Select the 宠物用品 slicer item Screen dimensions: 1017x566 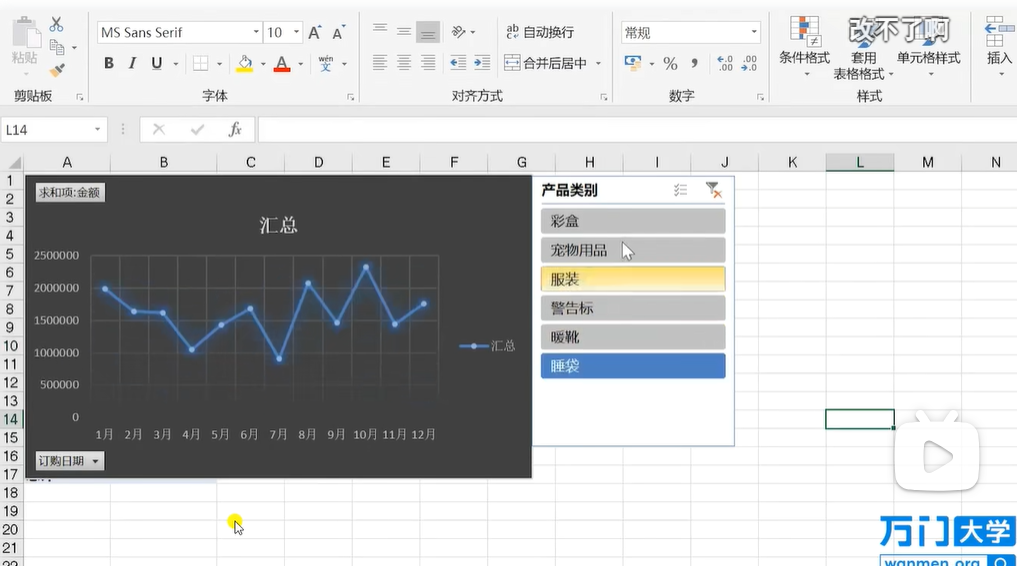pos(633,250)
